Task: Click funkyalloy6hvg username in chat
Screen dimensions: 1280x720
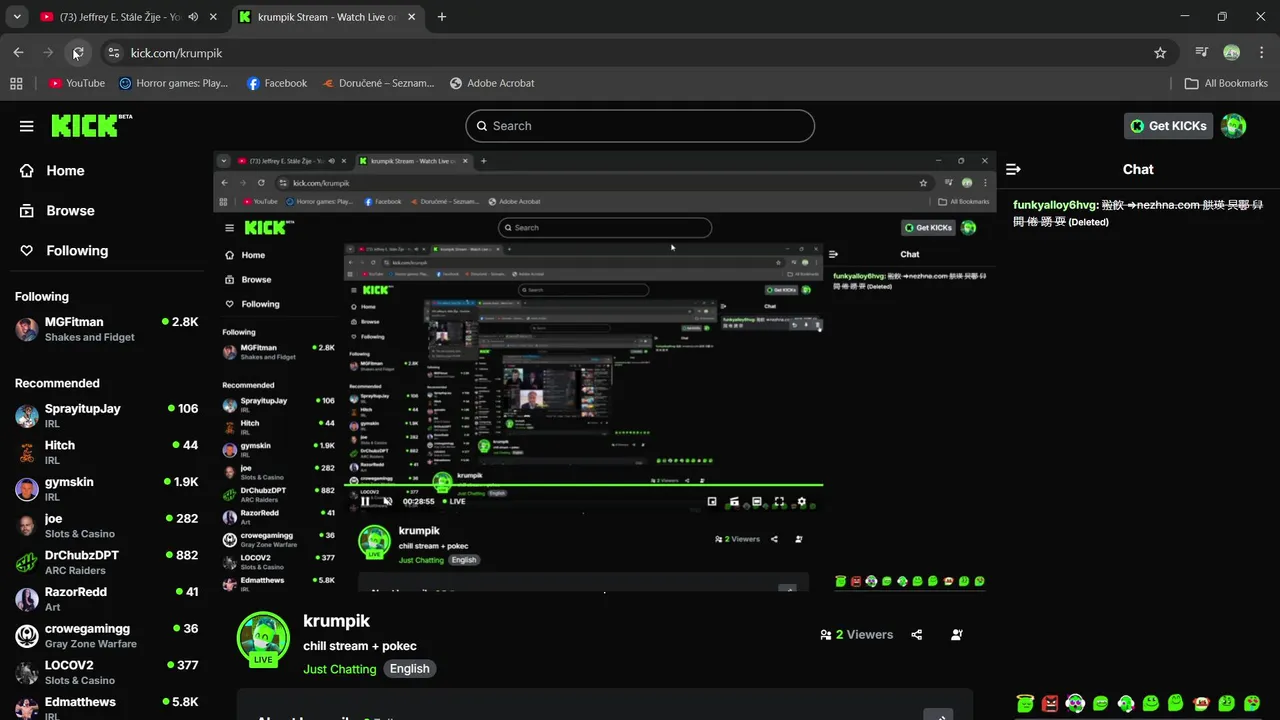Action: coord(1055,205)
